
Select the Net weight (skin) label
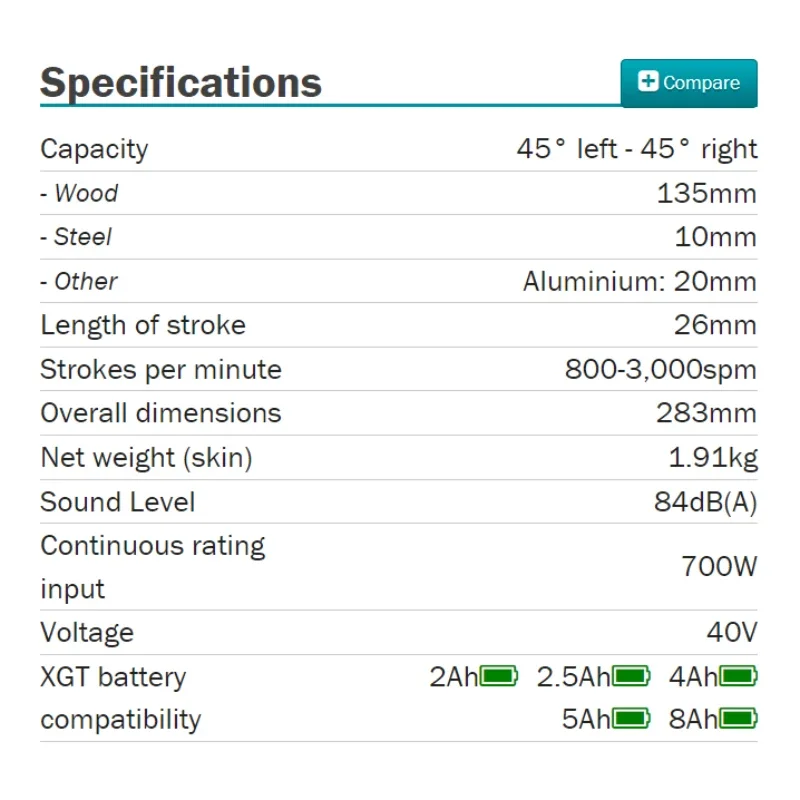(x=146, y=458)
